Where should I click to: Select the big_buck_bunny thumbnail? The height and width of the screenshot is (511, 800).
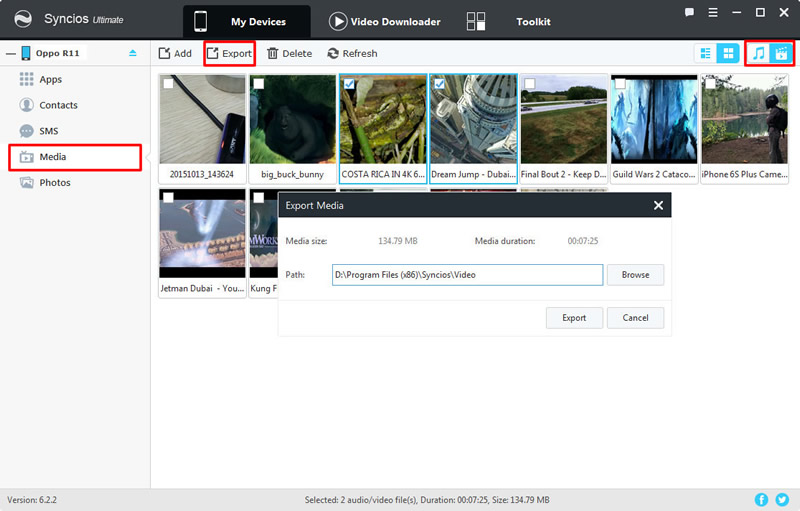(293, 119)
